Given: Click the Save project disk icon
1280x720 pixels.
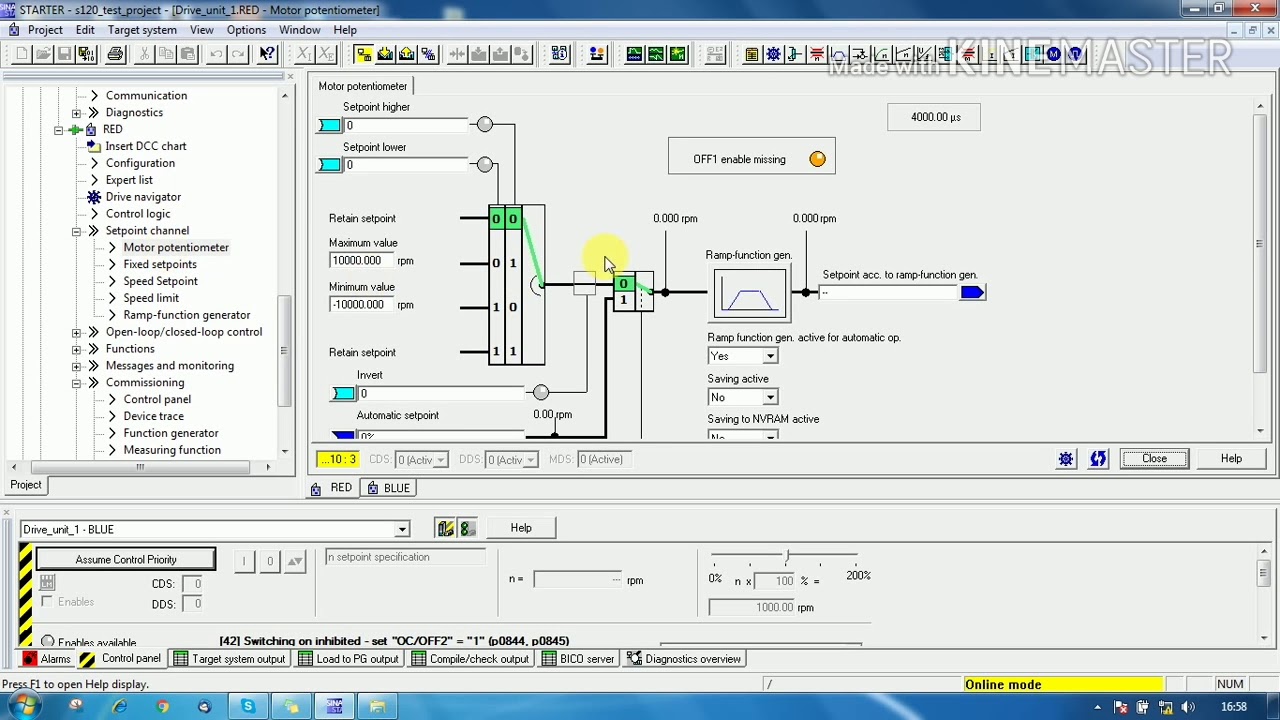Looking at the screenshot, I should [64, 54].
